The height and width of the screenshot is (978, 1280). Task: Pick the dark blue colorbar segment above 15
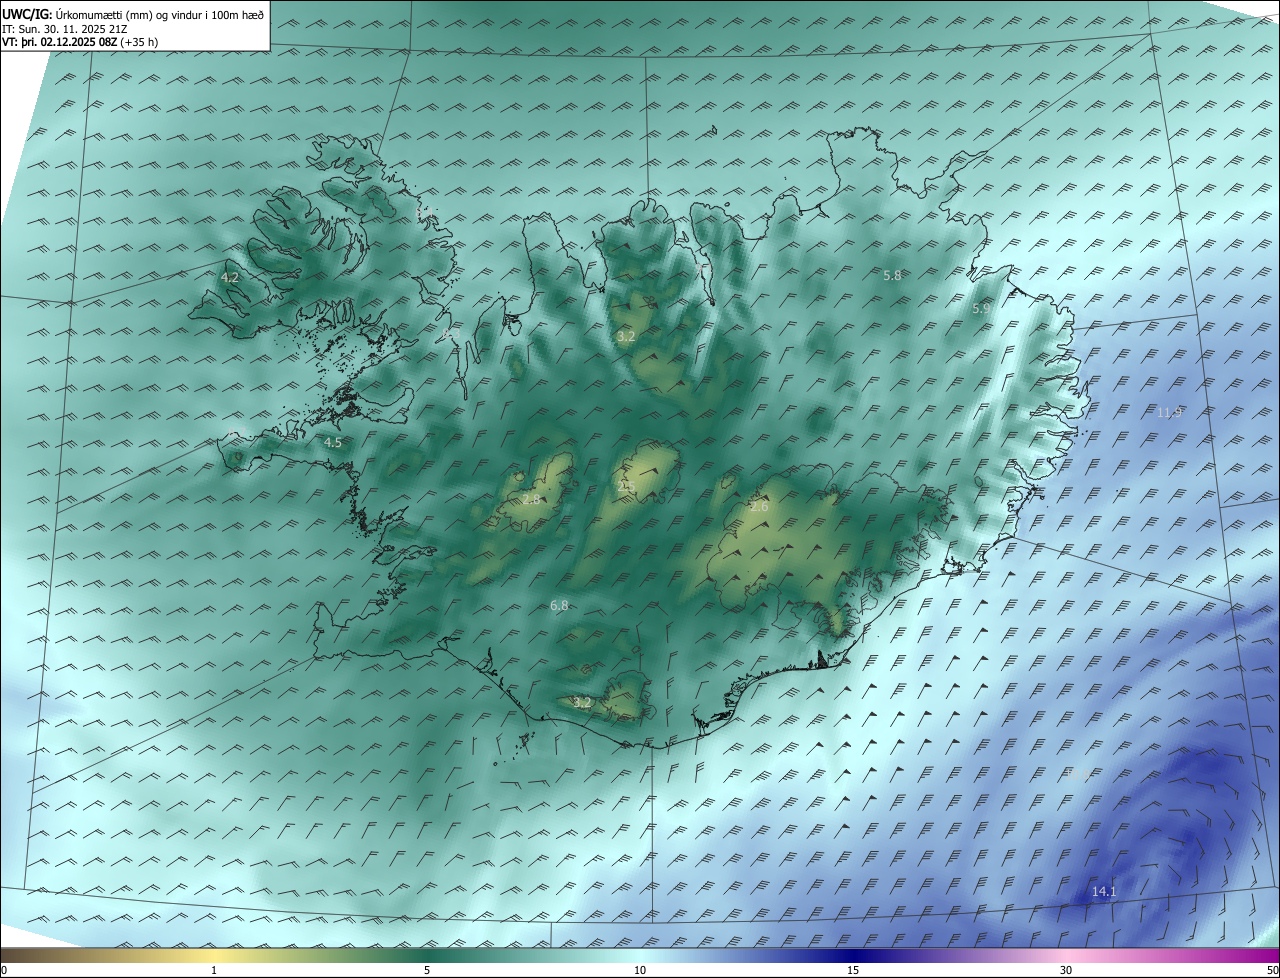[x=853, y=955]
